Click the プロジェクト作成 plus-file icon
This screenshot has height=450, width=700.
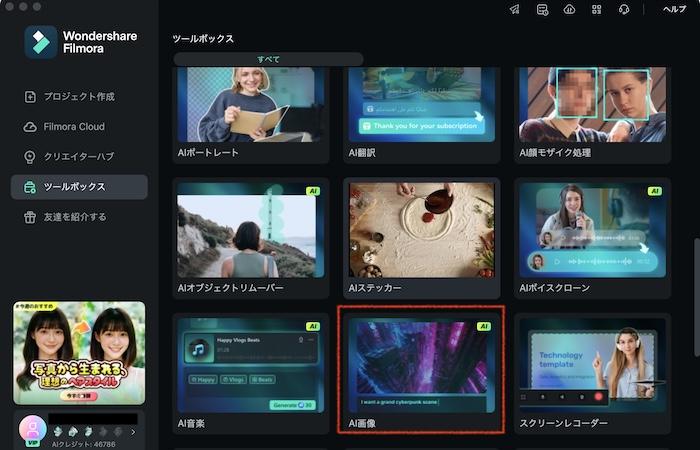(30, 96)
